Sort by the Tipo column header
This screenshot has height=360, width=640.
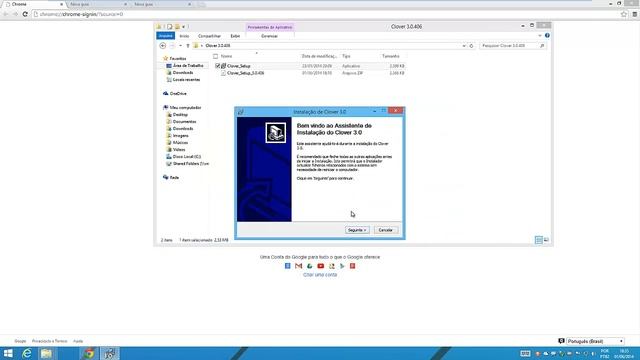(346, 56)
